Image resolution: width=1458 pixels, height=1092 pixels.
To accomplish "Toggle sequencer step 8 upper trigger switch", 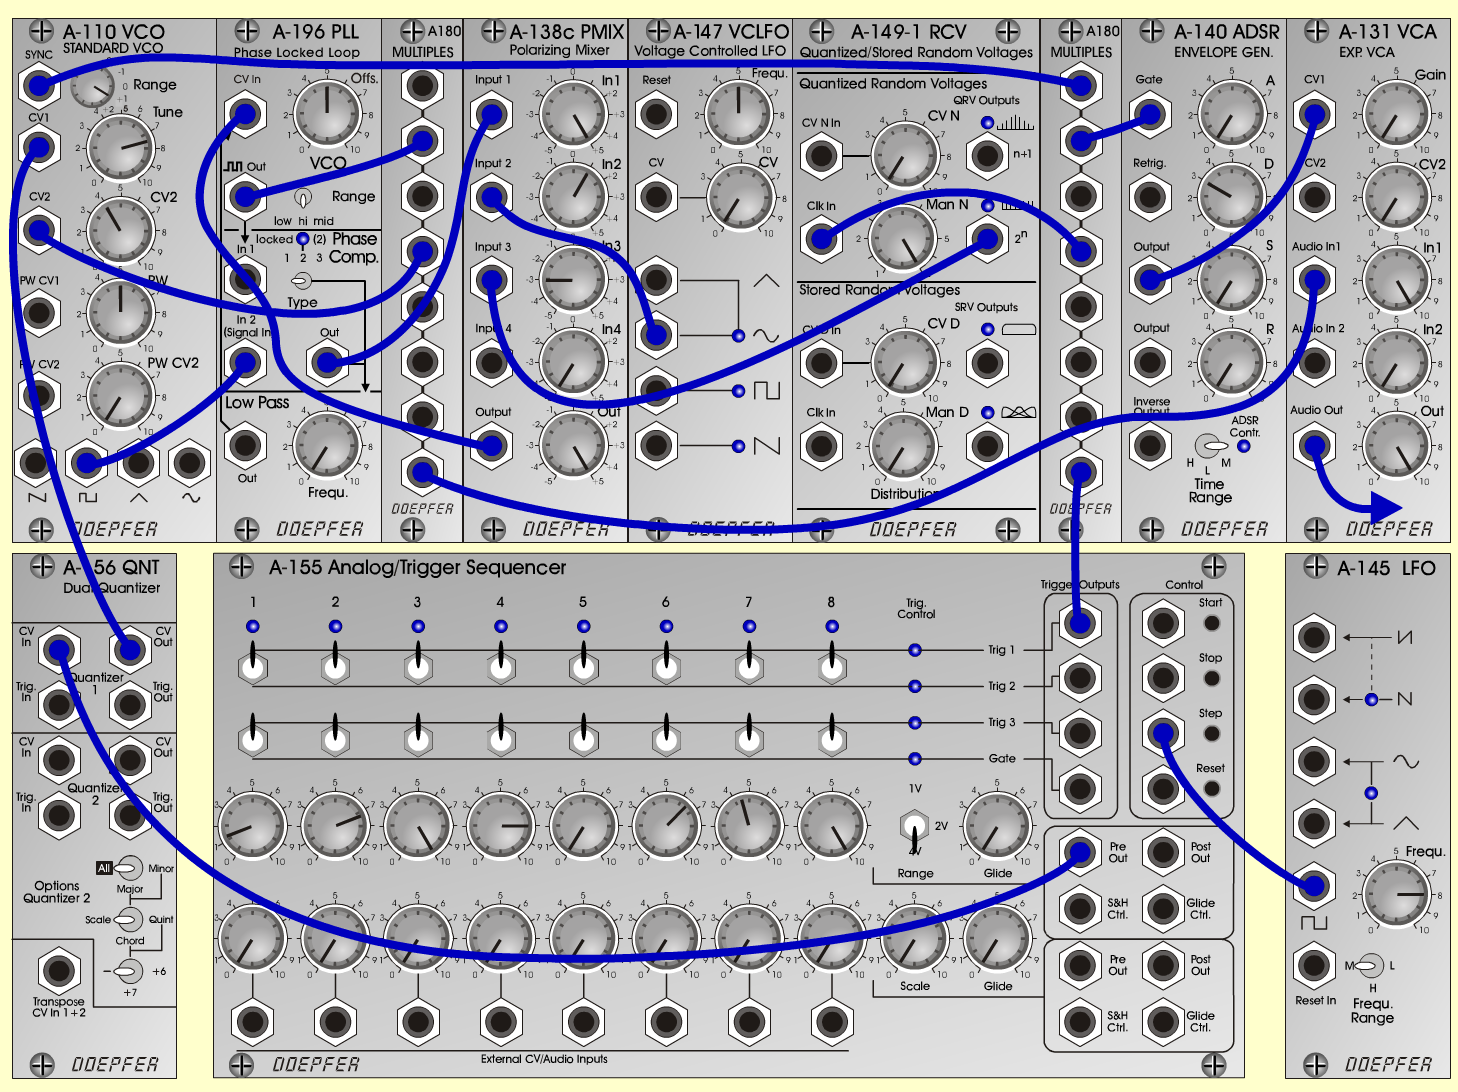I will coord(832,662).
